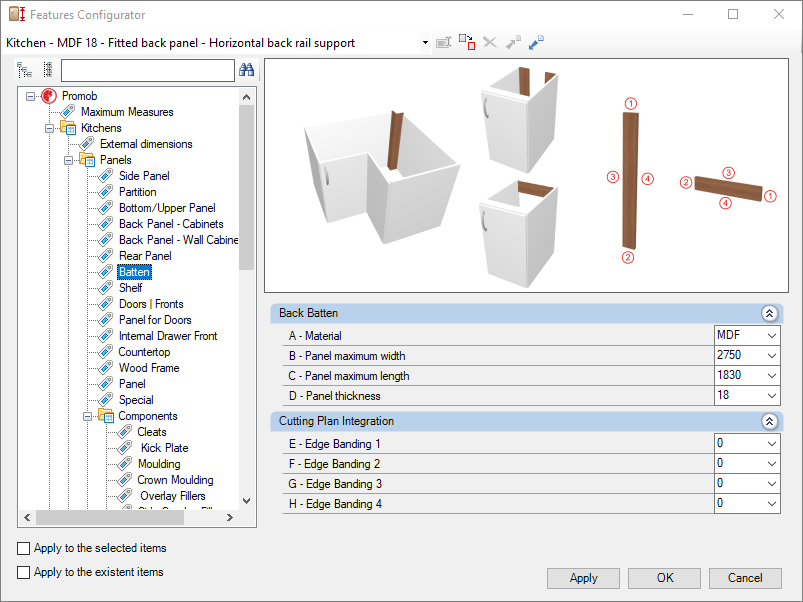Click the tag icon beside Kick Plate
Viewport: 803px width, 602px height.
(124, 448)
